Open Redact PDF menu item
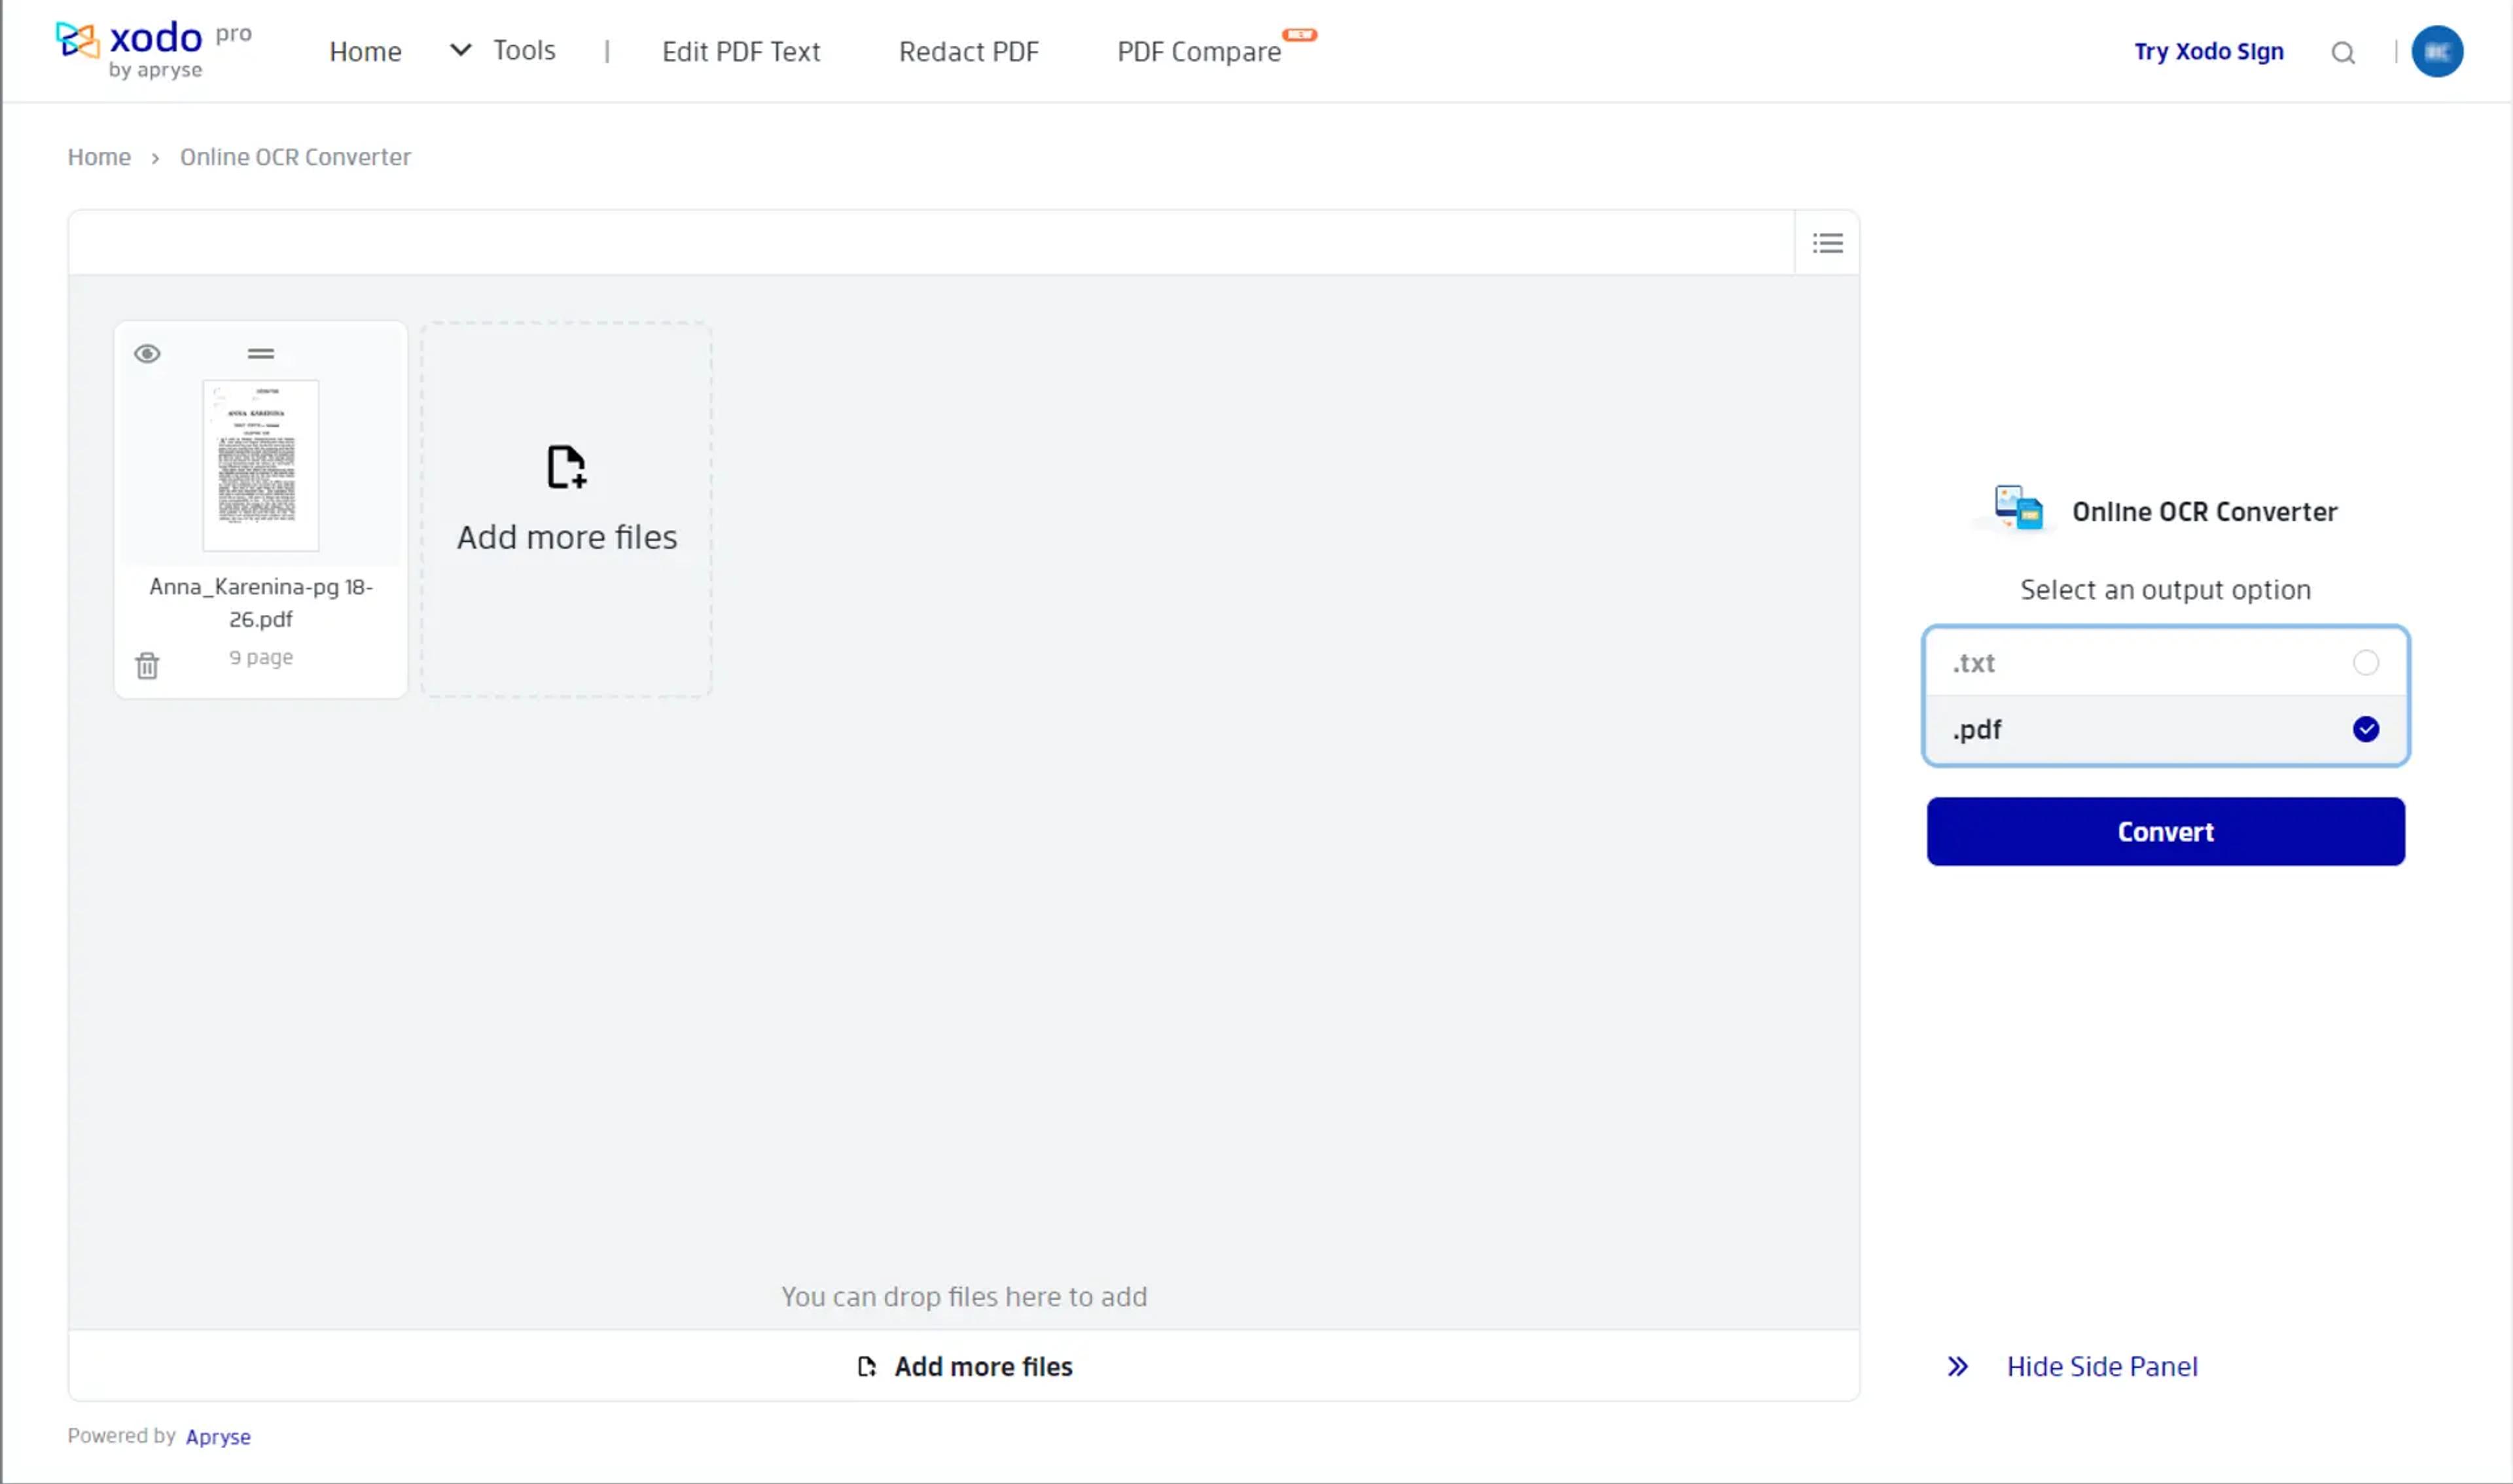 click(968, 52)
